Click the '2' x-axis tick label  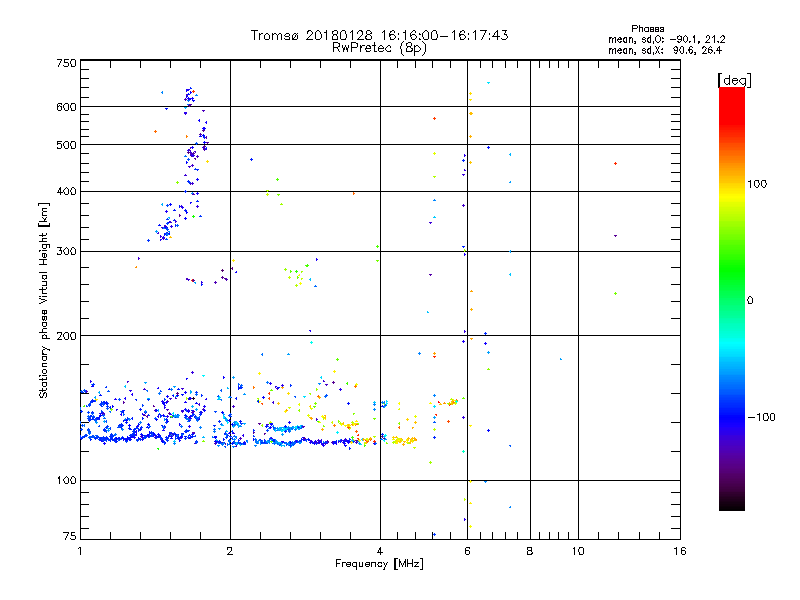click(230, 551)
